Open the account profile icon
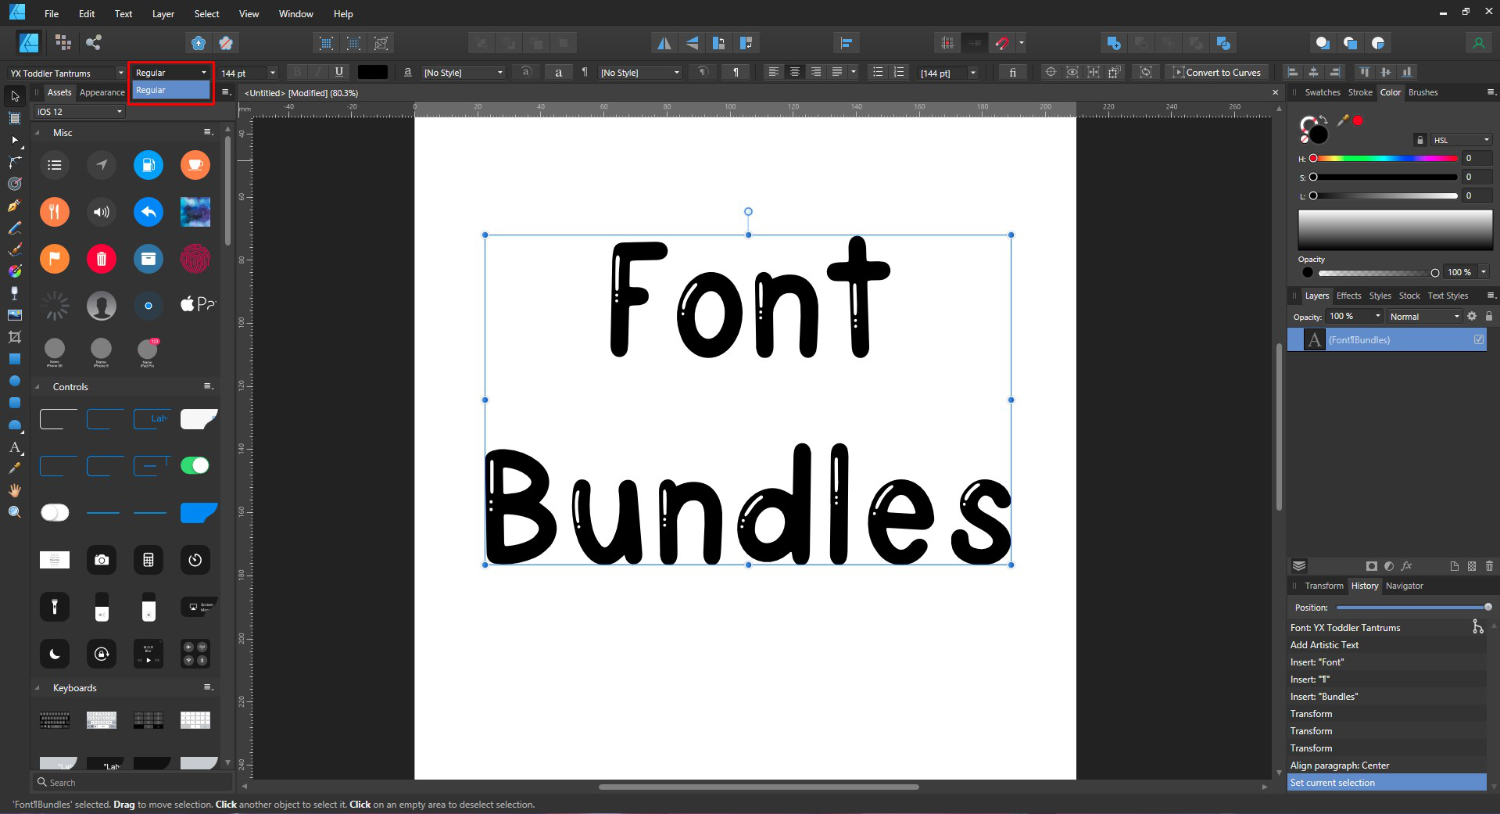The height and width of the screenshot is (814, 1500). [1478, 43]
